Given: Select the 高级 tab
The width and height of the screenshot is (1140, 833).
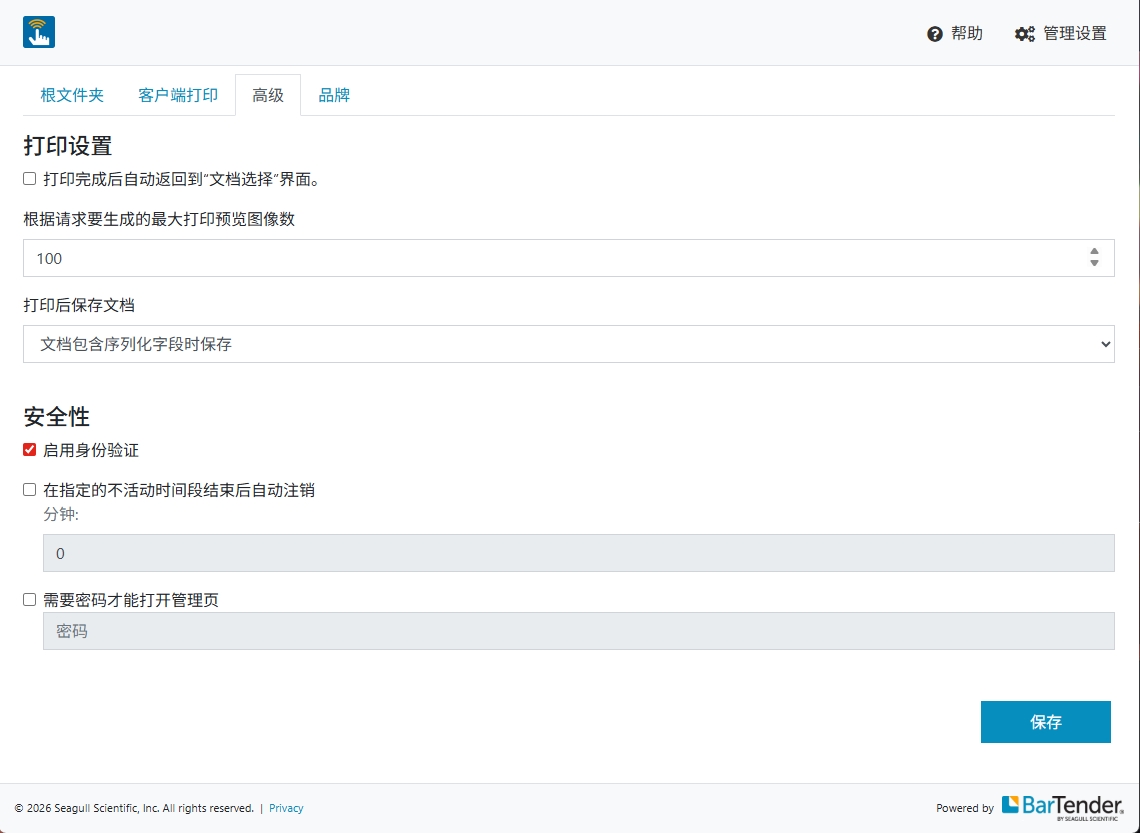Looking at the screenshot, I should pos(268,95).
